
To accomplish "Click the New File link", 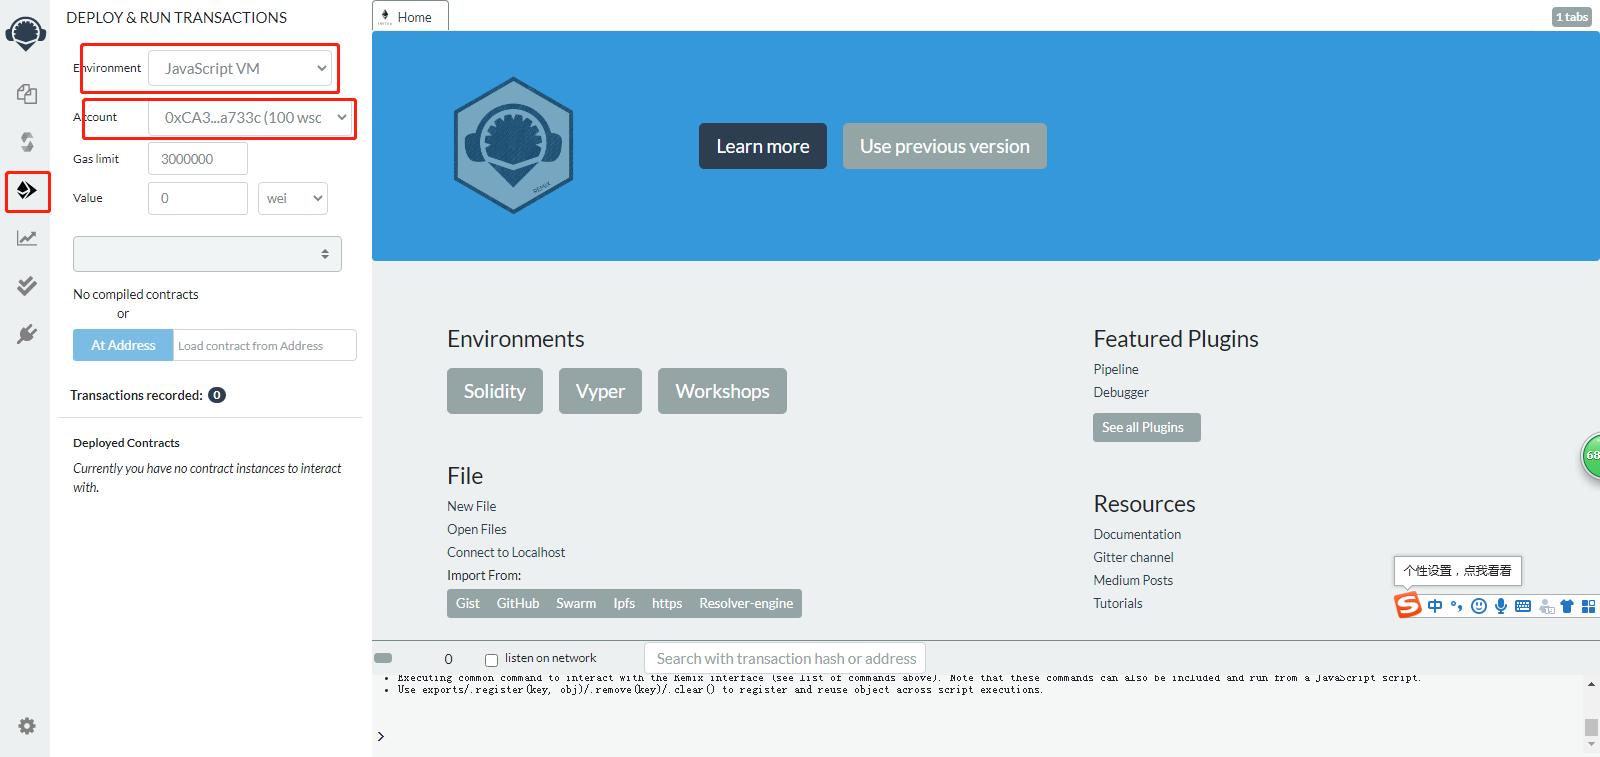I will [472, 506].
